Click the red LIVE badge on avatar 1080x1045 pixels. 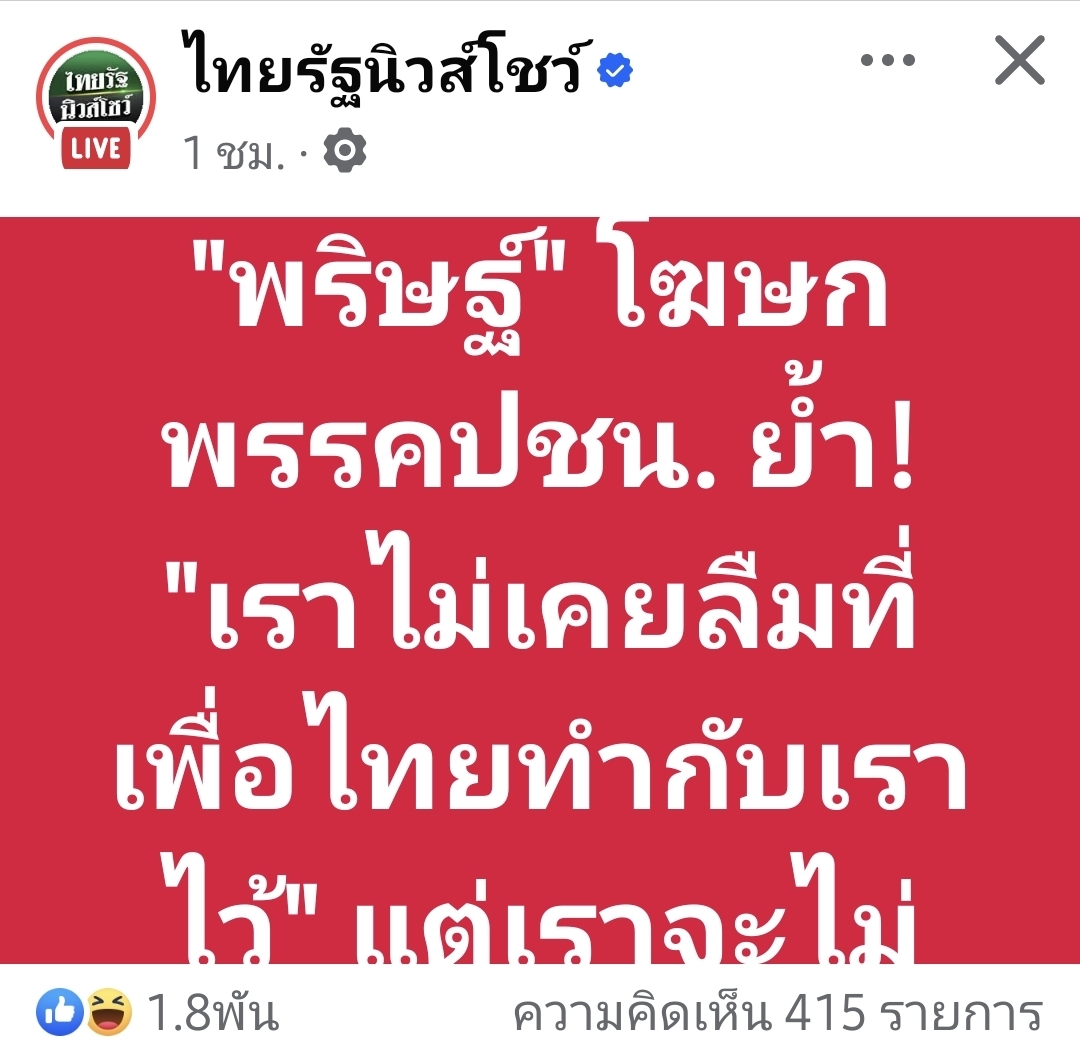tap(96, 149)
